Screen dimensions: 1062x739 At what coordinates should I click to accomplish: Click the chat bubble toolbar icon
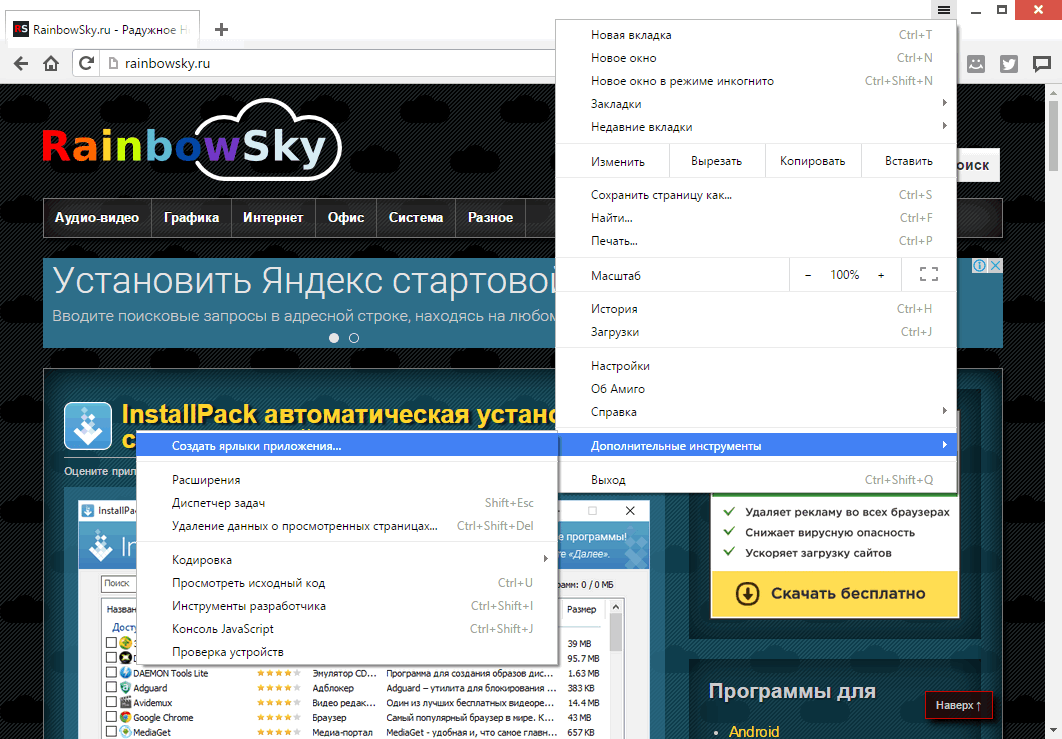1042,64
